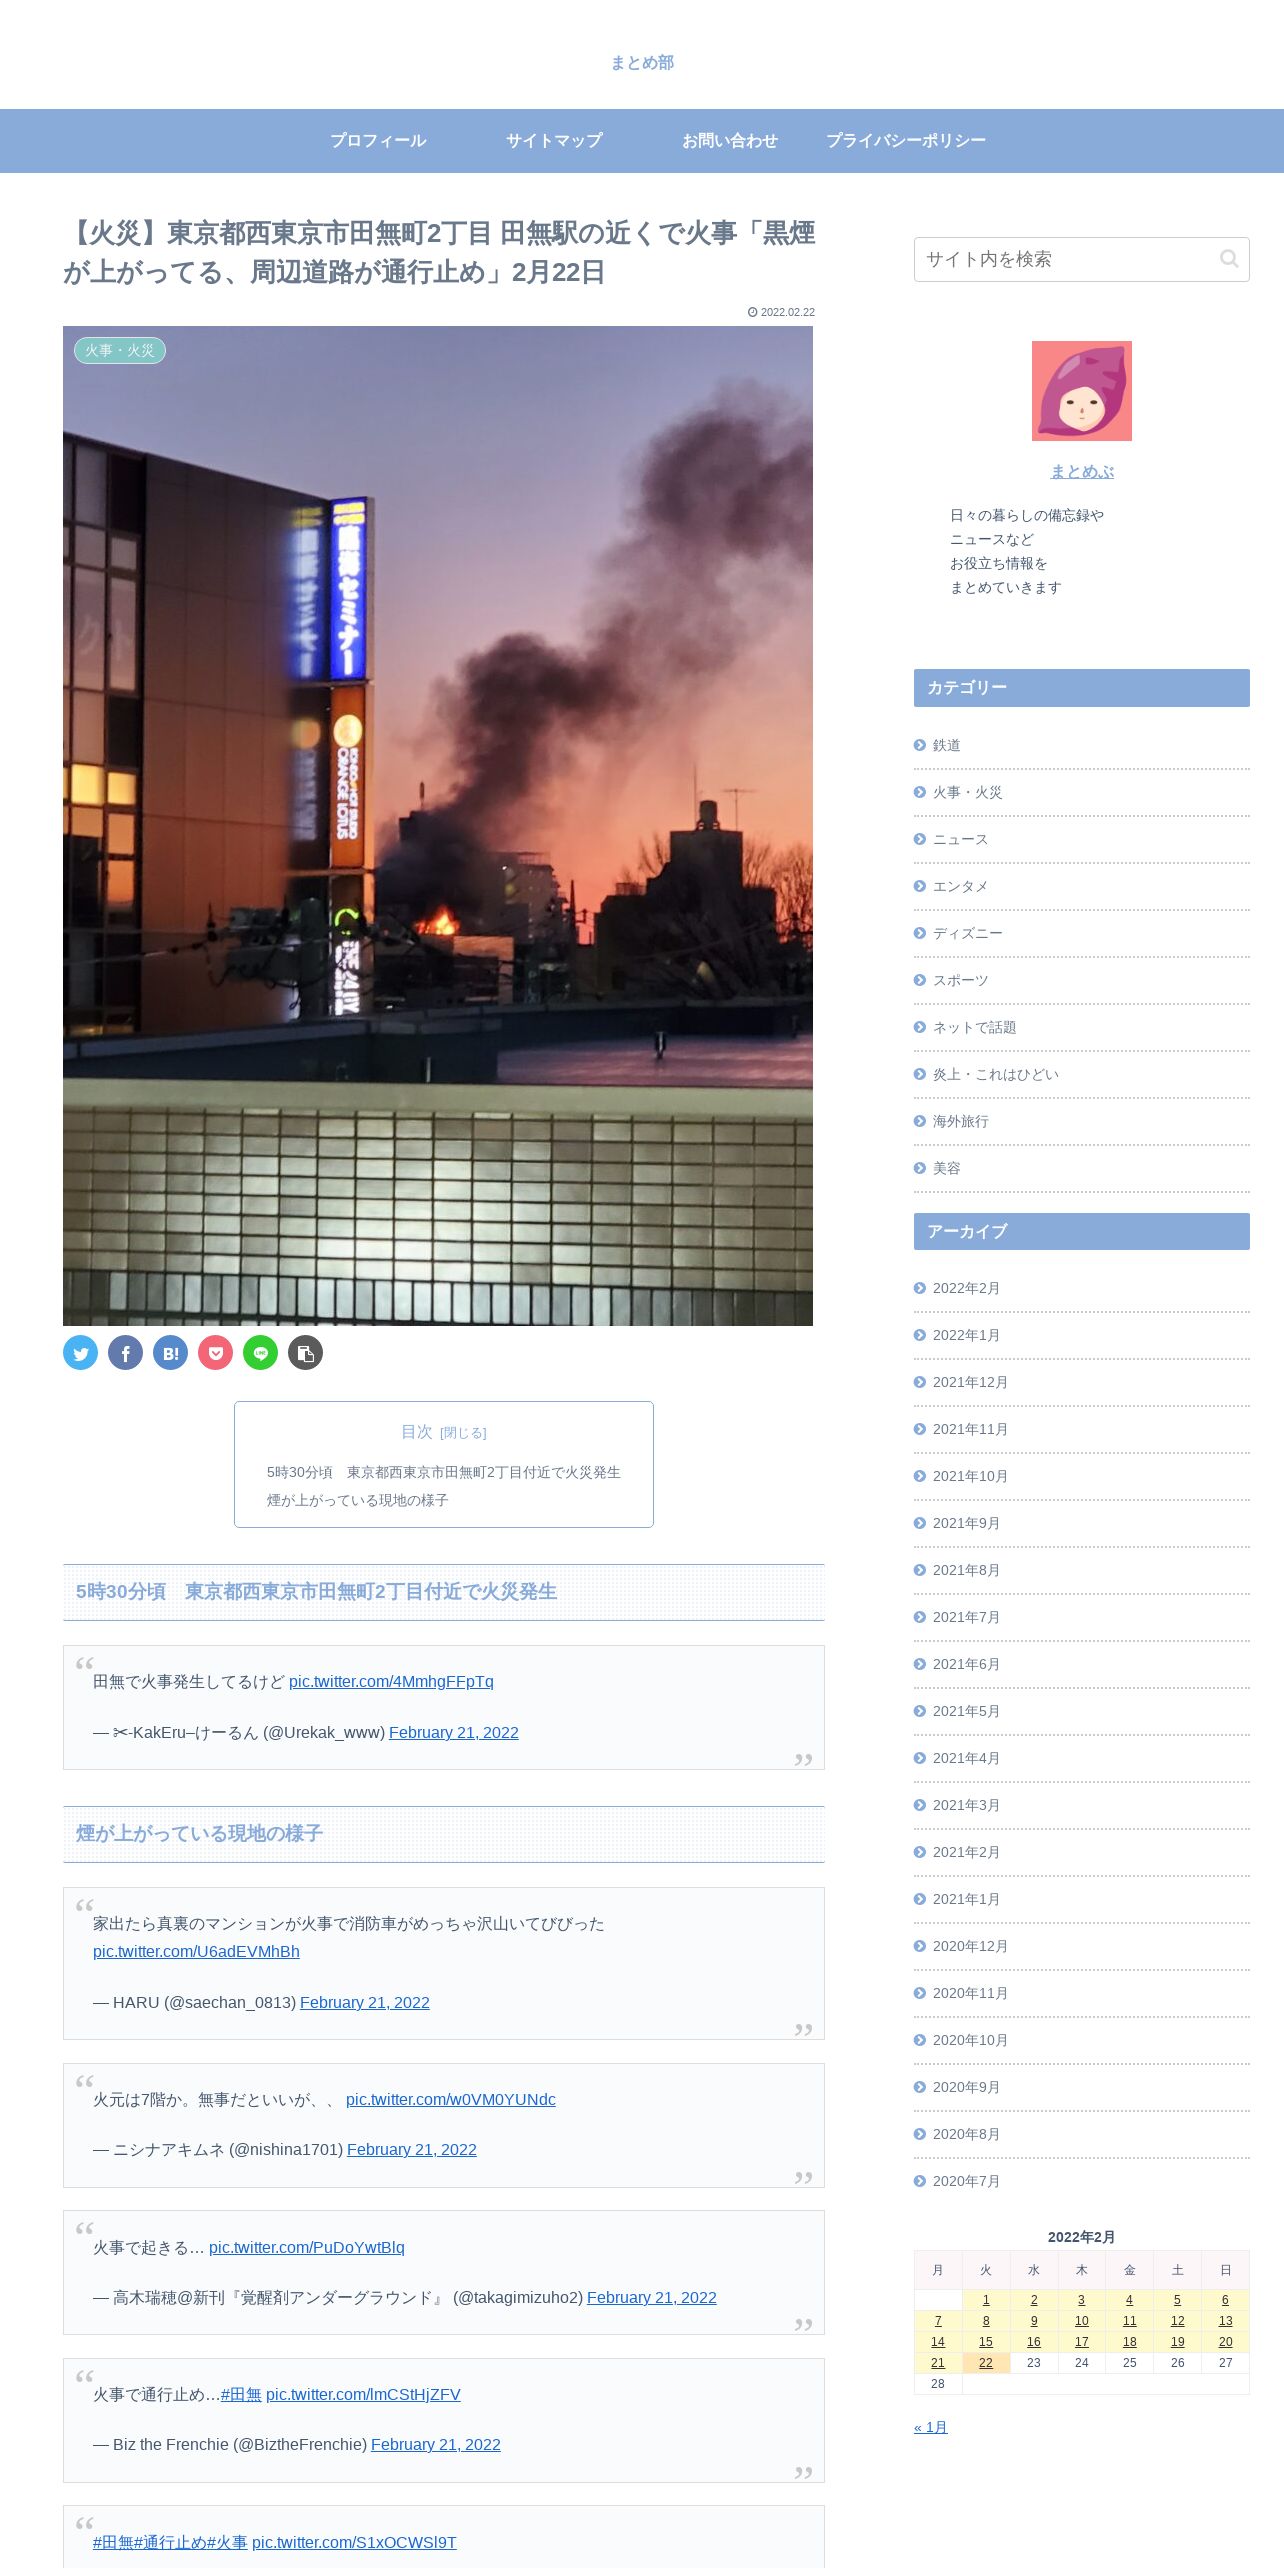Viewport: 1284px width, 2568px height.
Task: Click the search magnifier icon
Action: [1229, 259]
